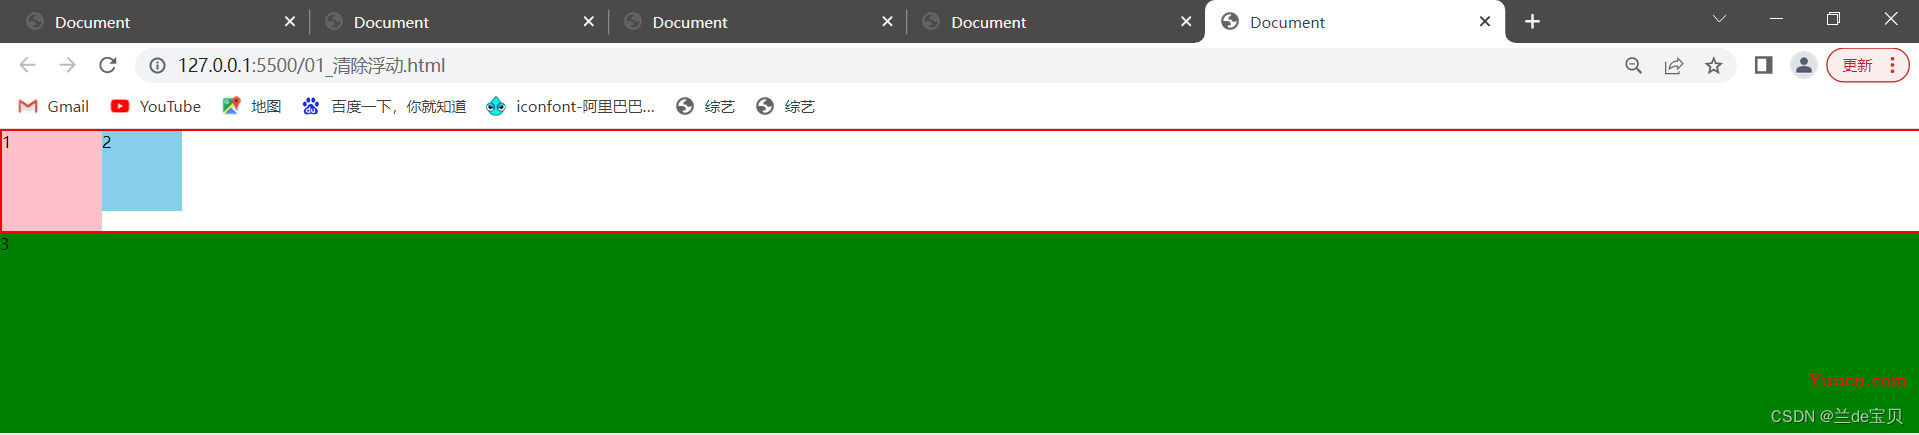Open the 百度一下，你就知道 bookmark
The height and width of the screenshot is (435, 1919).
[x=384, y=106]
